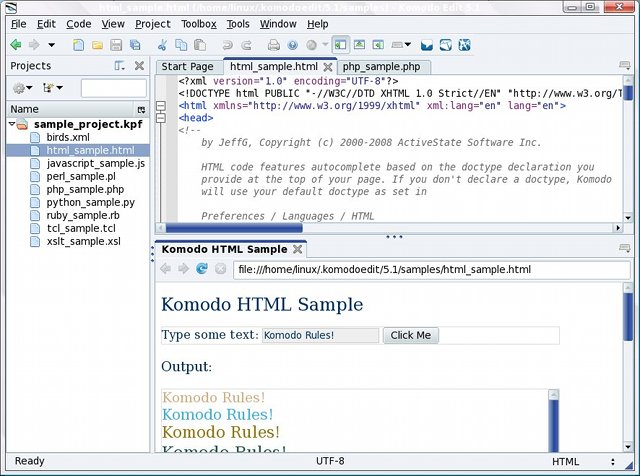Click the Name column header

(x=71, y=109)
